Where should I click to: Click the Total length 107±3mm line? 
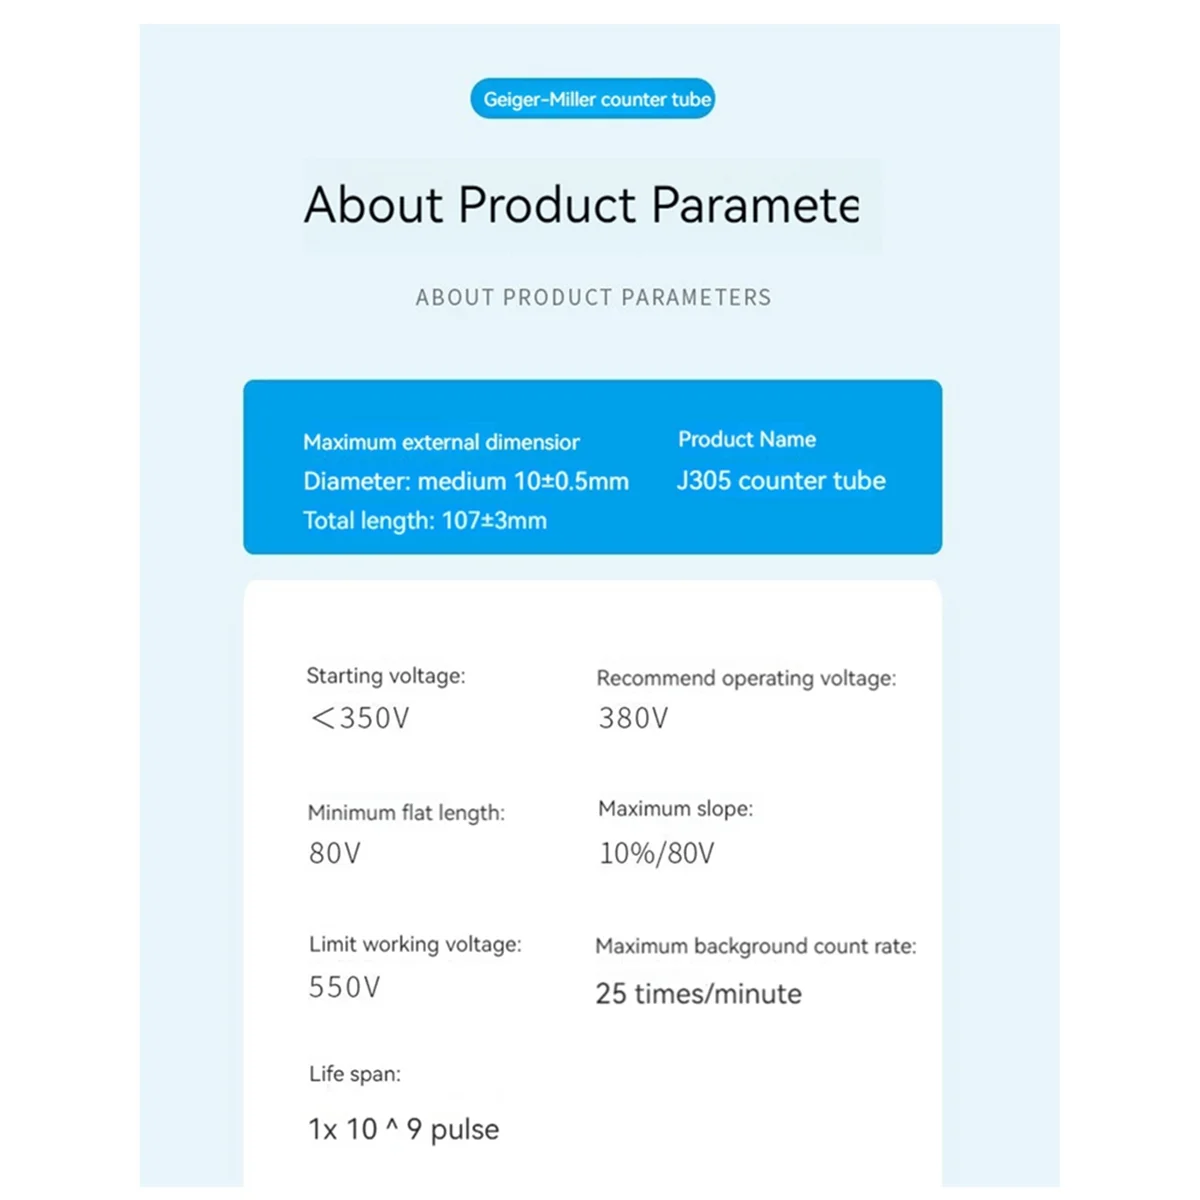pos(425,520)
